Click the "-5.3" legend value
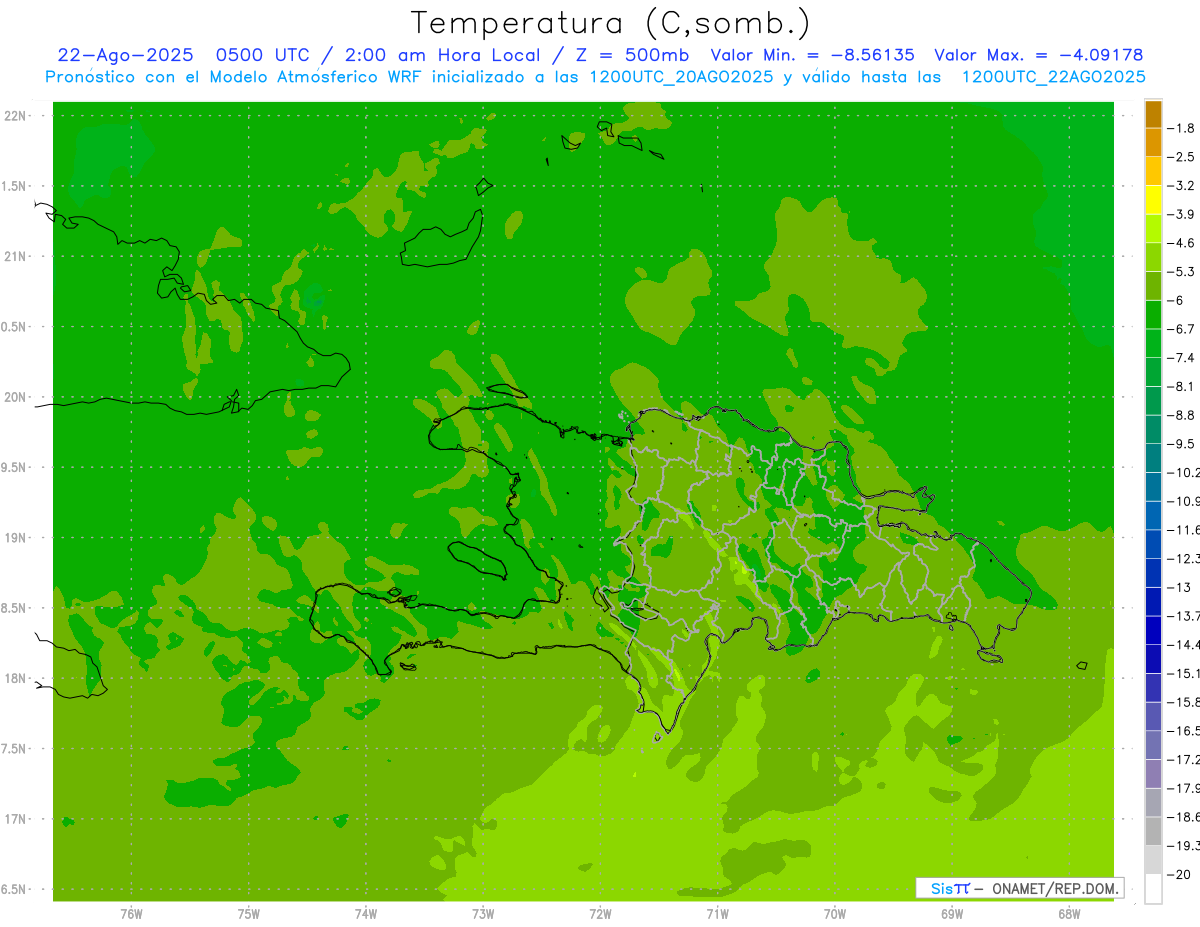The height and width of the screenshot is (927, 1200). click(x=1183, y=271)
